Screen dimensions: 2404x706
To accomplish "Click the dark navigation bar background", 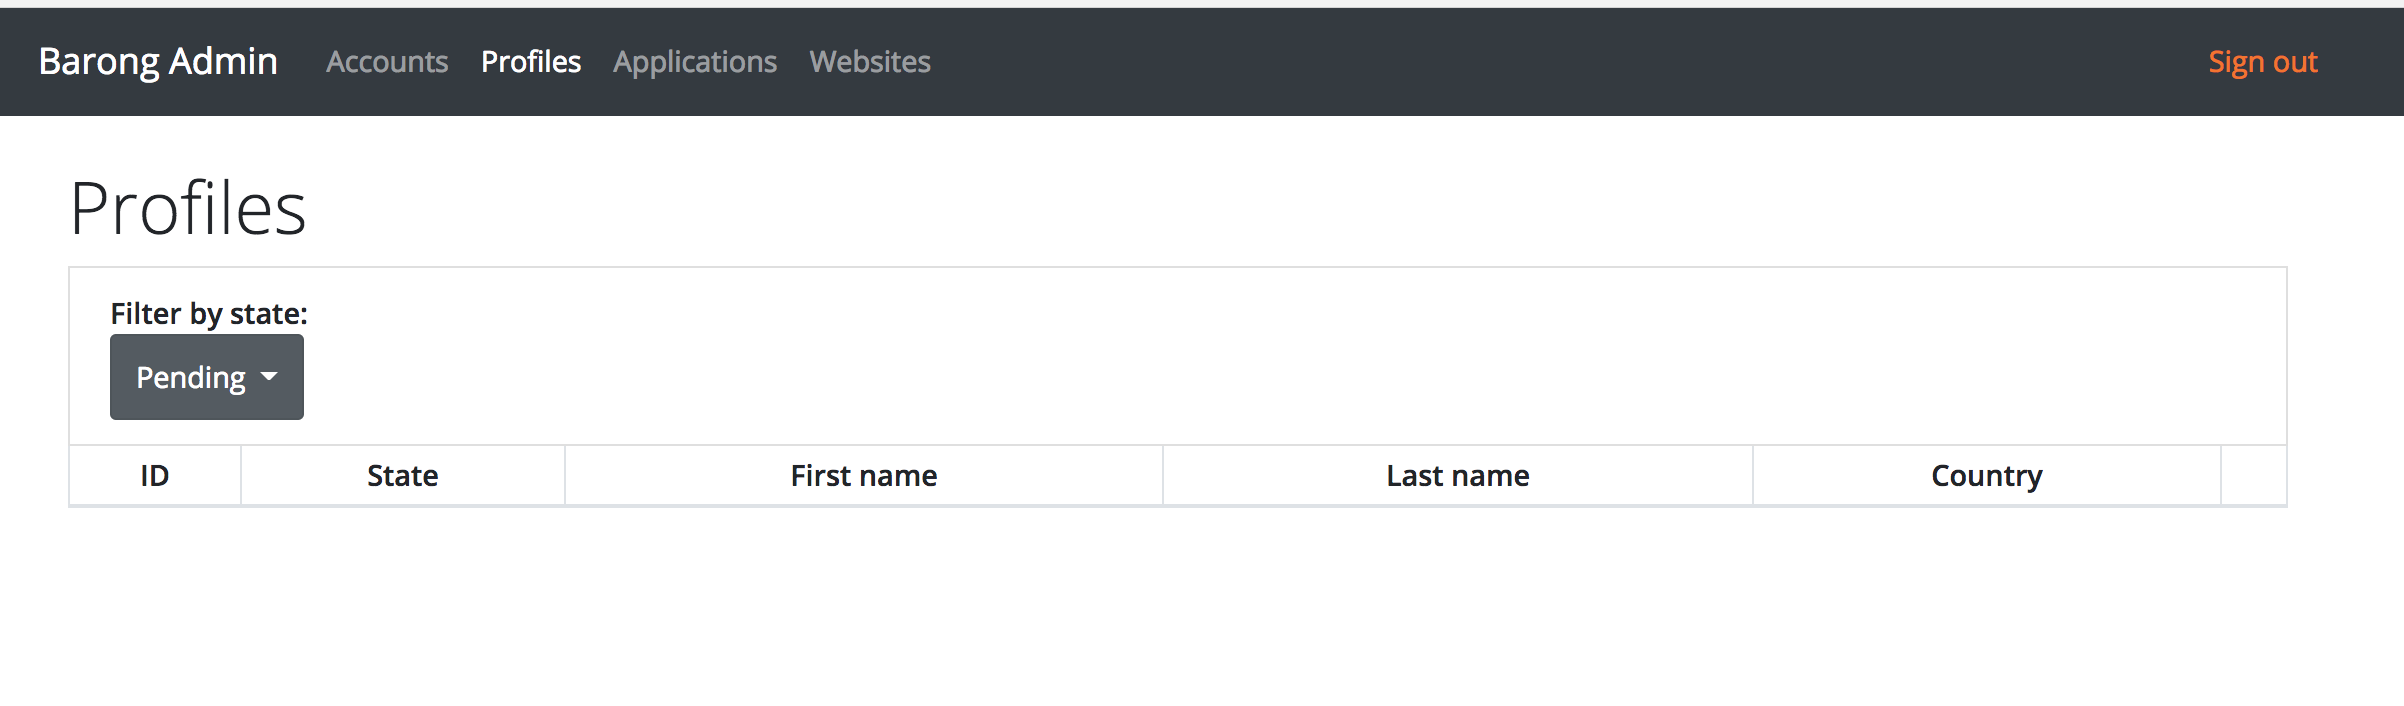I will coord(1500,62).
